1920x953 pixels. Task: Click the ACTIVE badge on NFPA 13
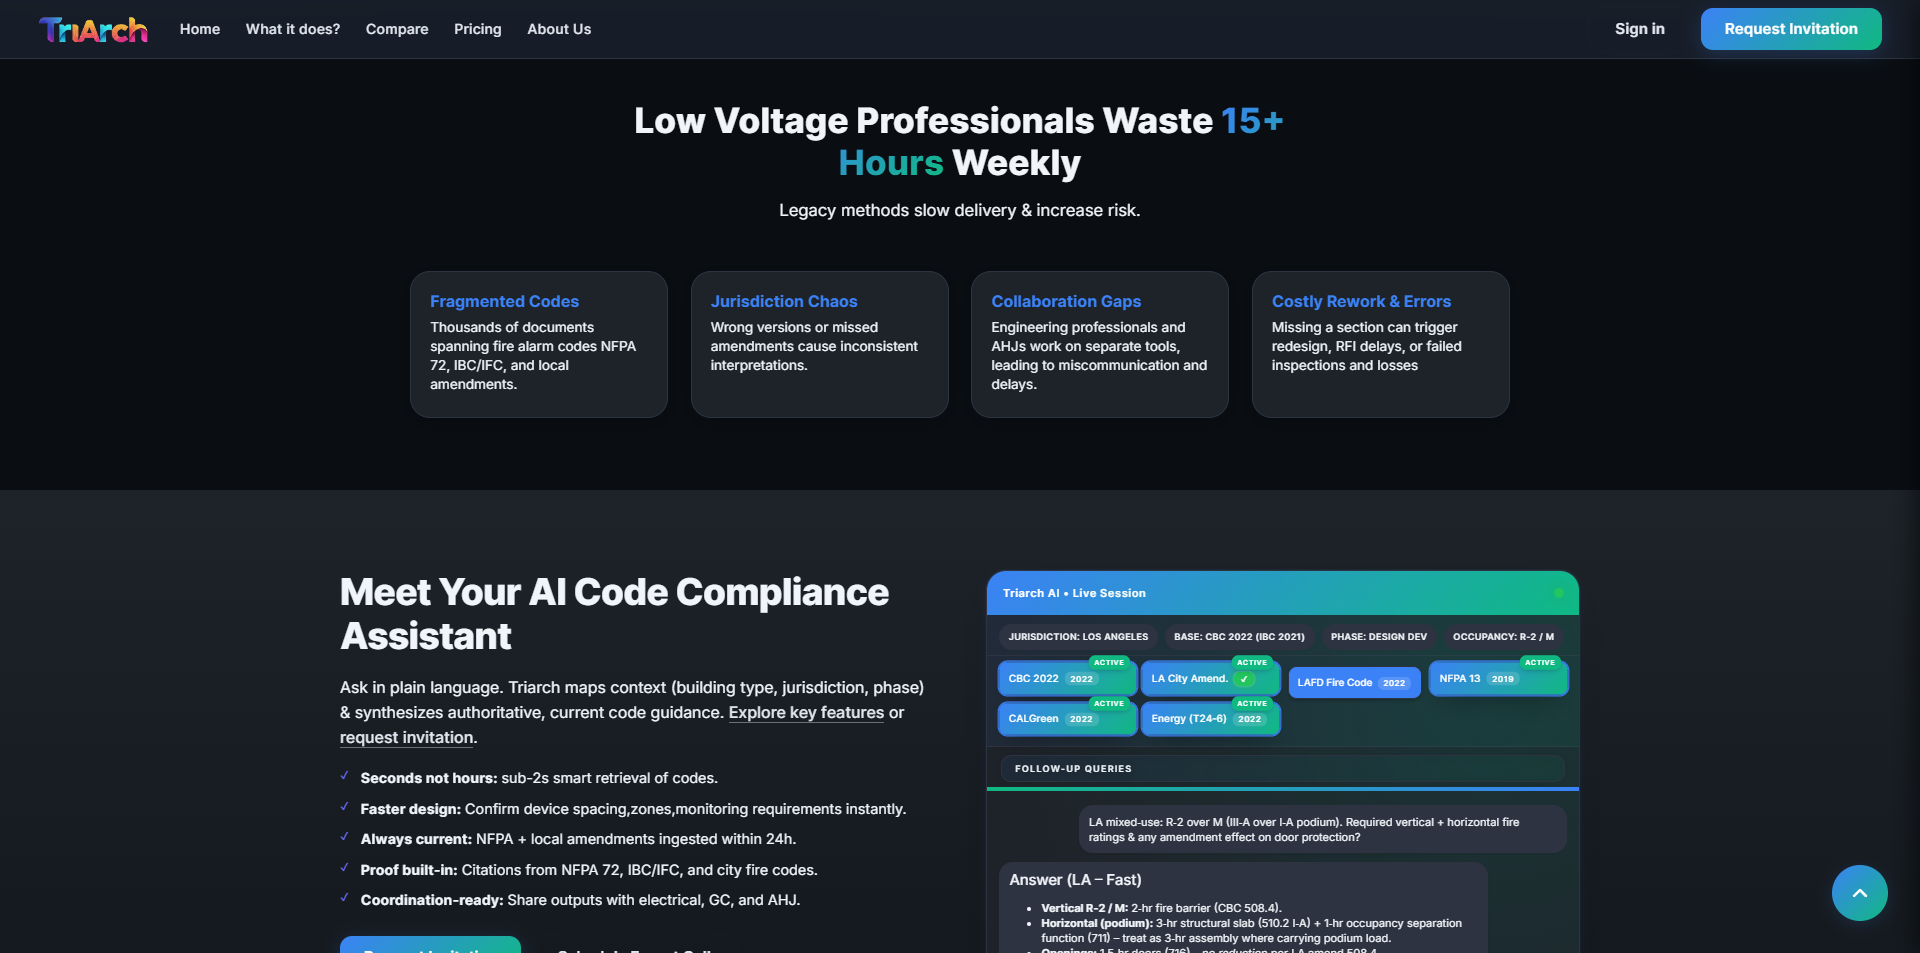(x=1539, y=662)
